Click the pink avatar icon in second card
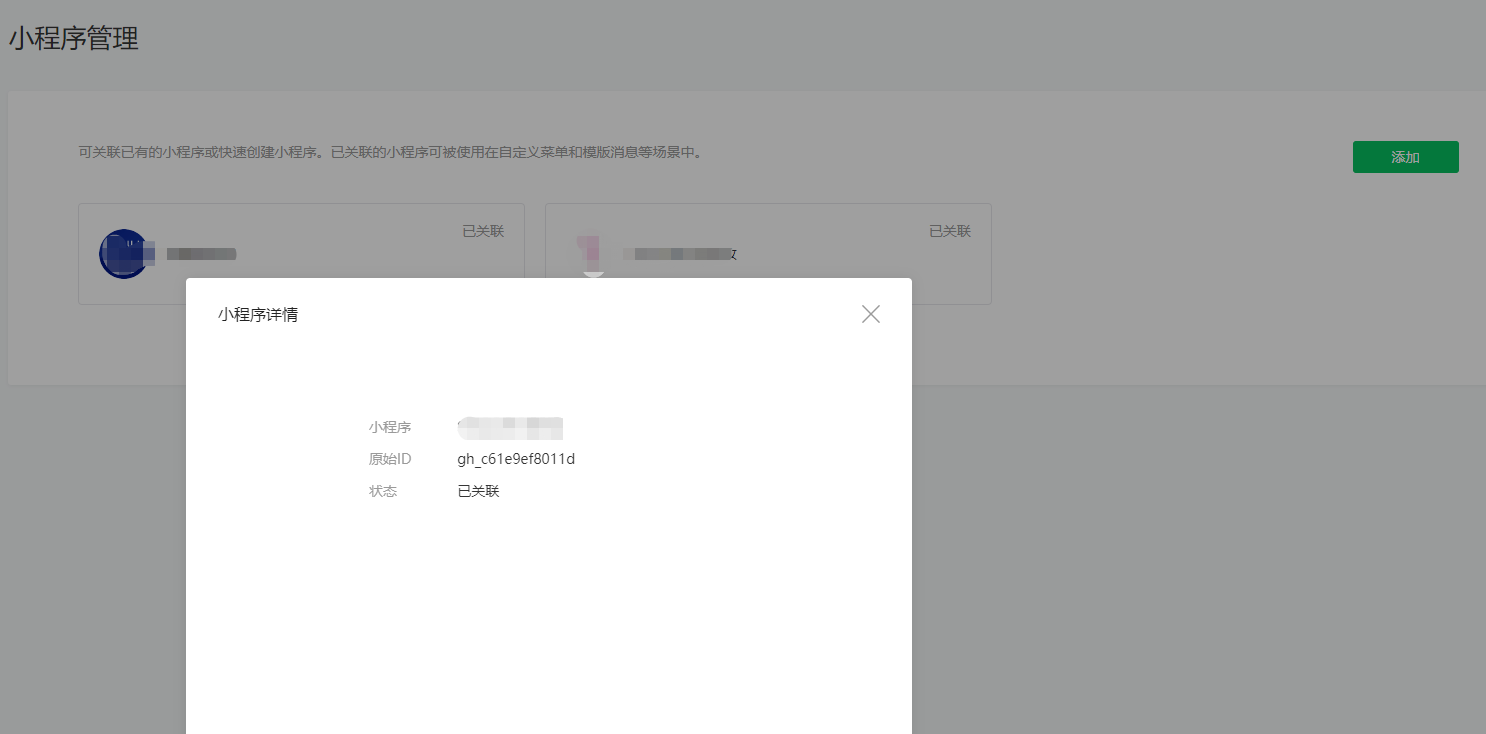The image size is (1486, 734). tap(593, 254)
